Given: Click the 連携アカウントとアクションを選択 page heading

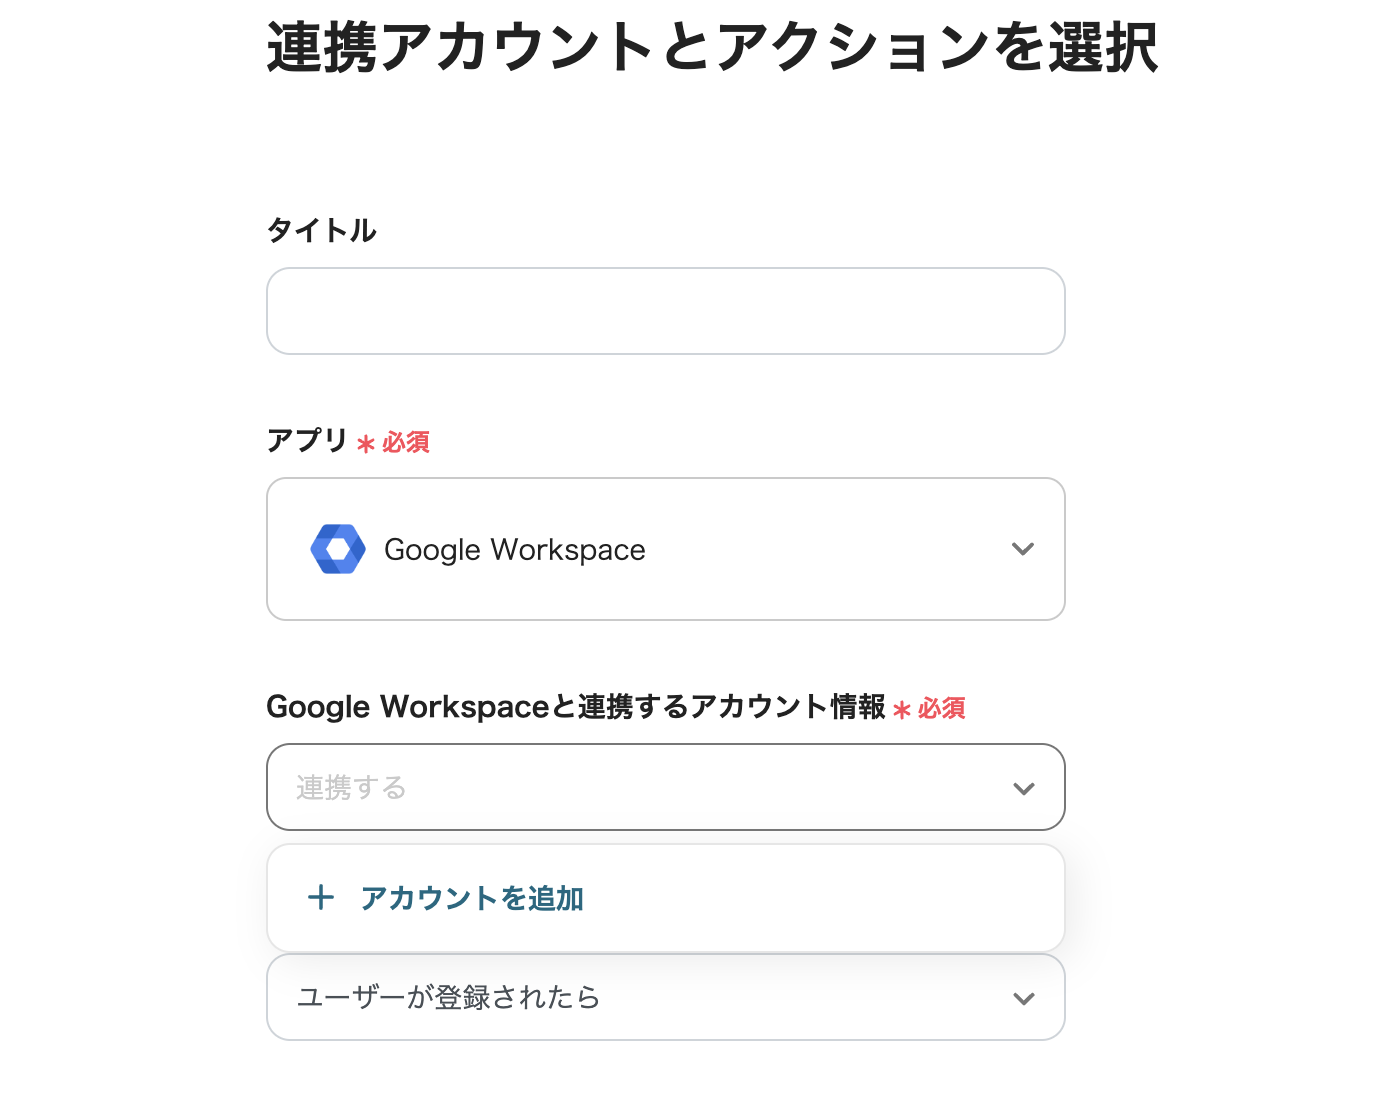Looking at the screenshot, I should point(712,47).
